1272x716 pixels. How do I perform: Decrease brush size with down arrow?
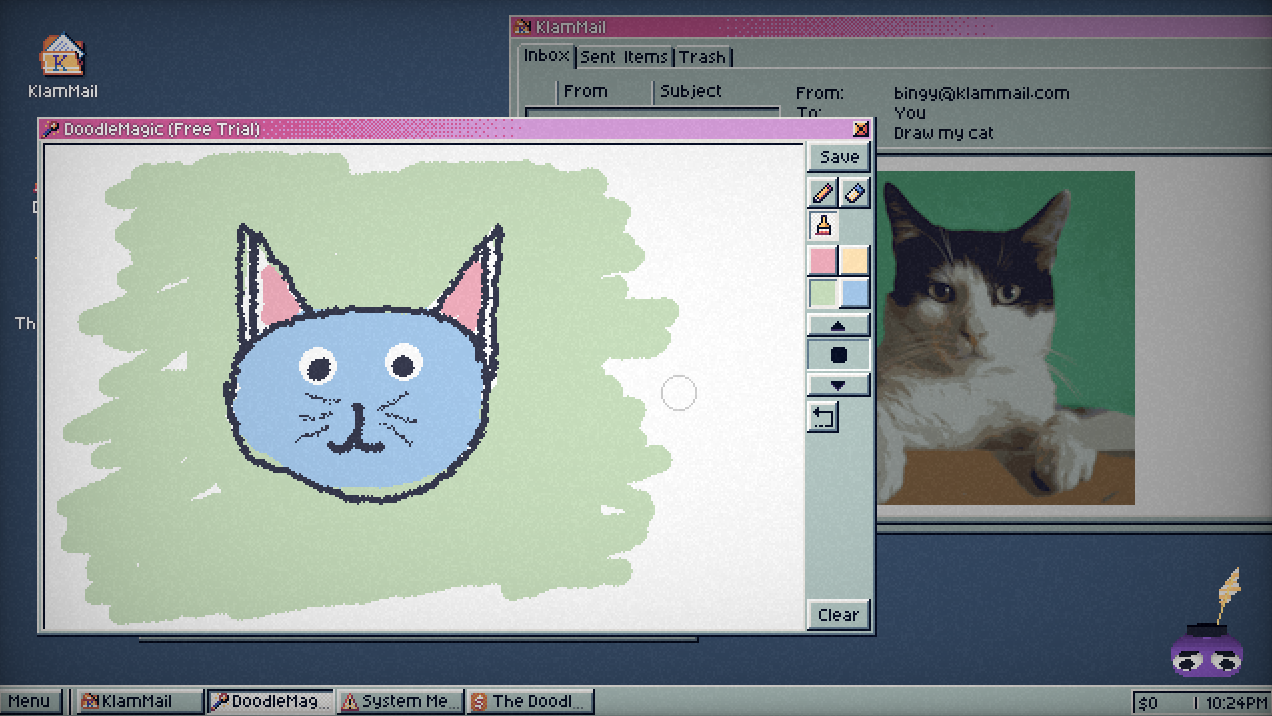(x=839, y=385)
